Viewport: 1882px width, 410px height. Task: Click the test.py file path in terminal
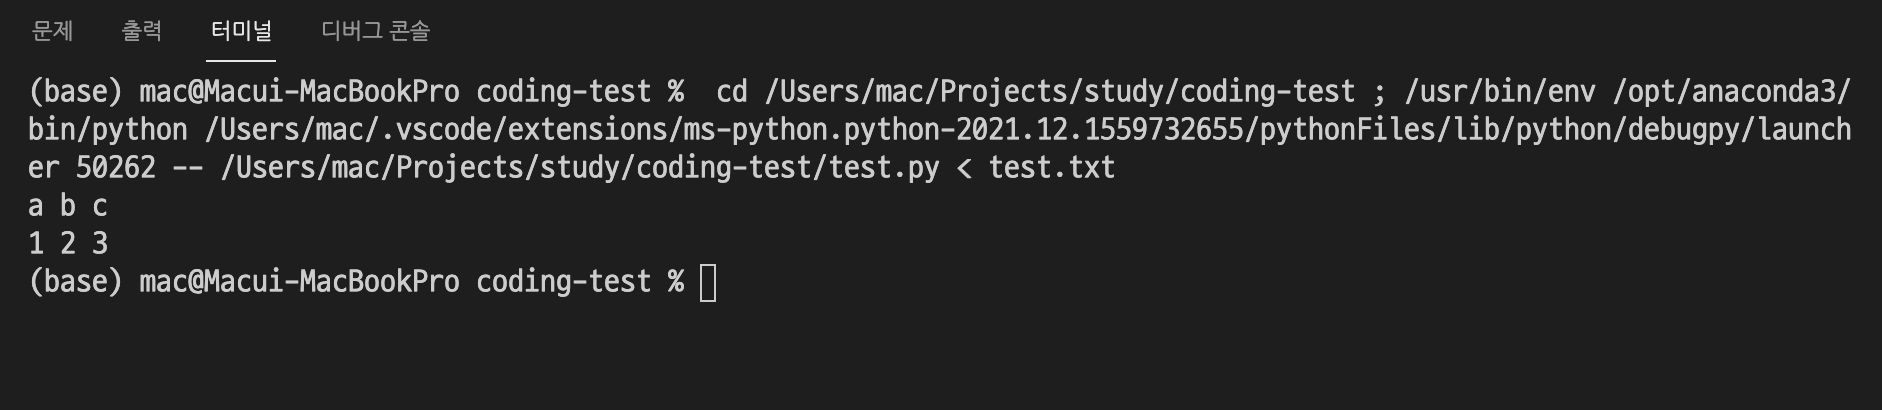coord(580,168)
